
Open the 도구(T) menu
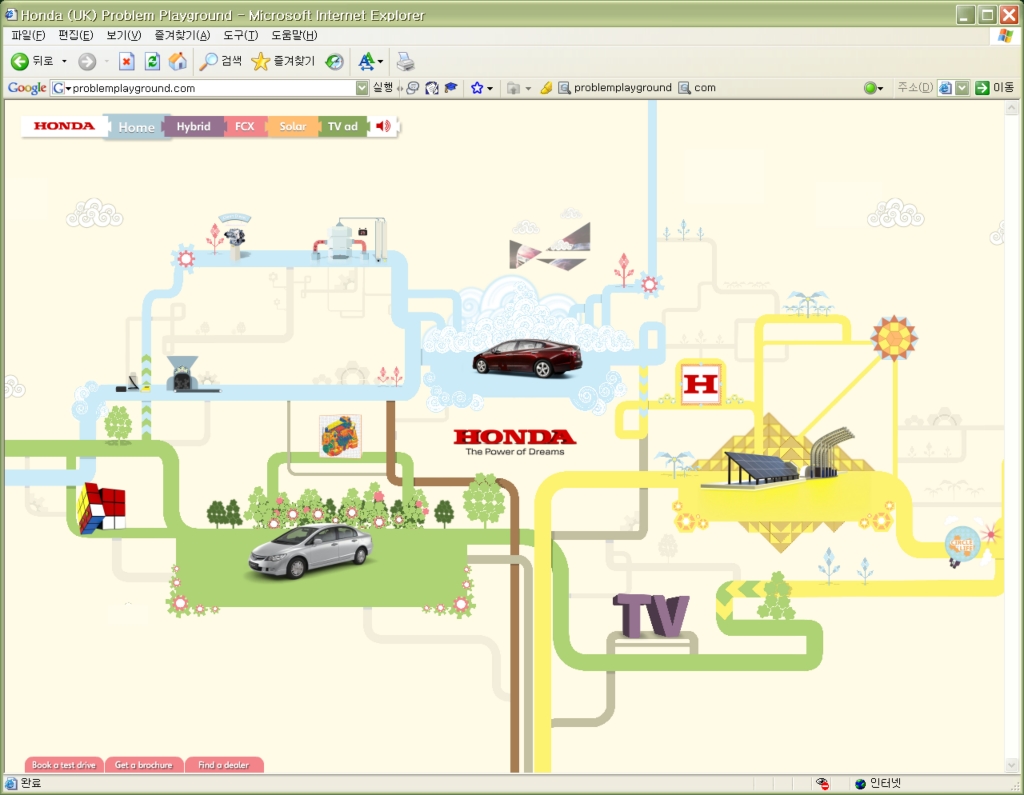[240, 35]
